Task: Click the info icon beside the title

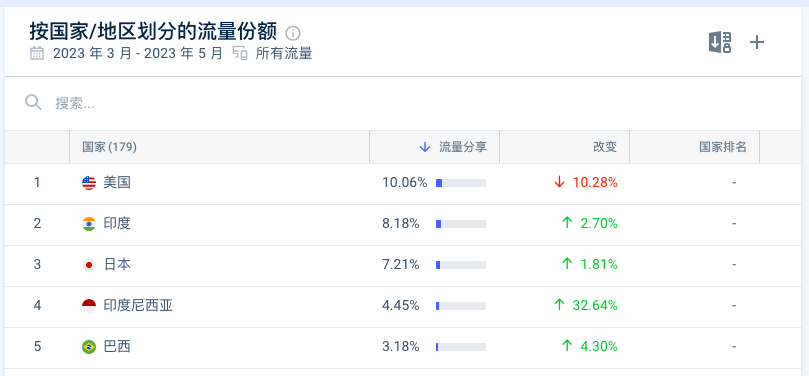Action: click(x=293, y=34)
